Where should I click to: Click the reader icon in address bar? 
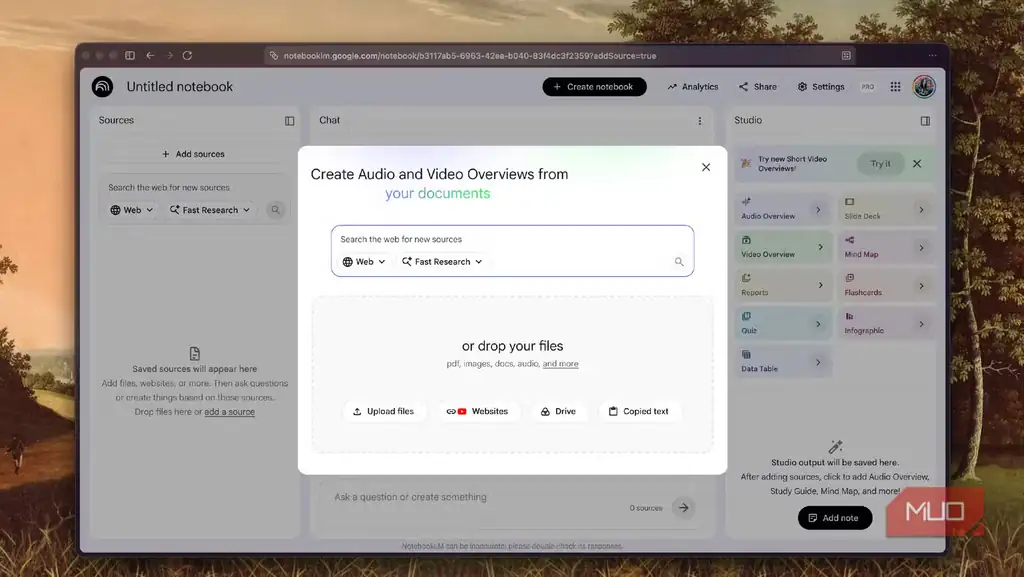[x=846, y=55]
